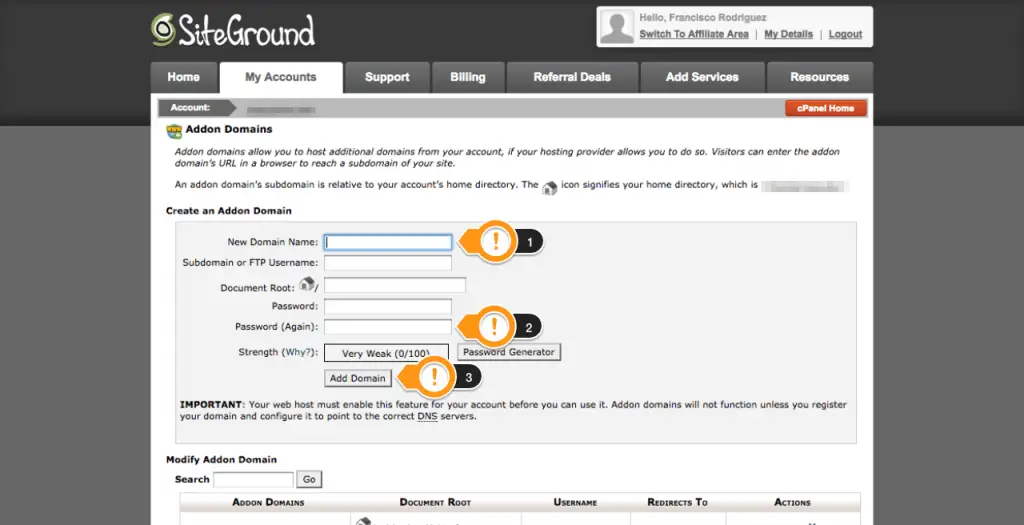Click the underlined DNS abbreviation
This screenshot has width=1024, height=525.
pyautogui.click(x=425, y=416)
